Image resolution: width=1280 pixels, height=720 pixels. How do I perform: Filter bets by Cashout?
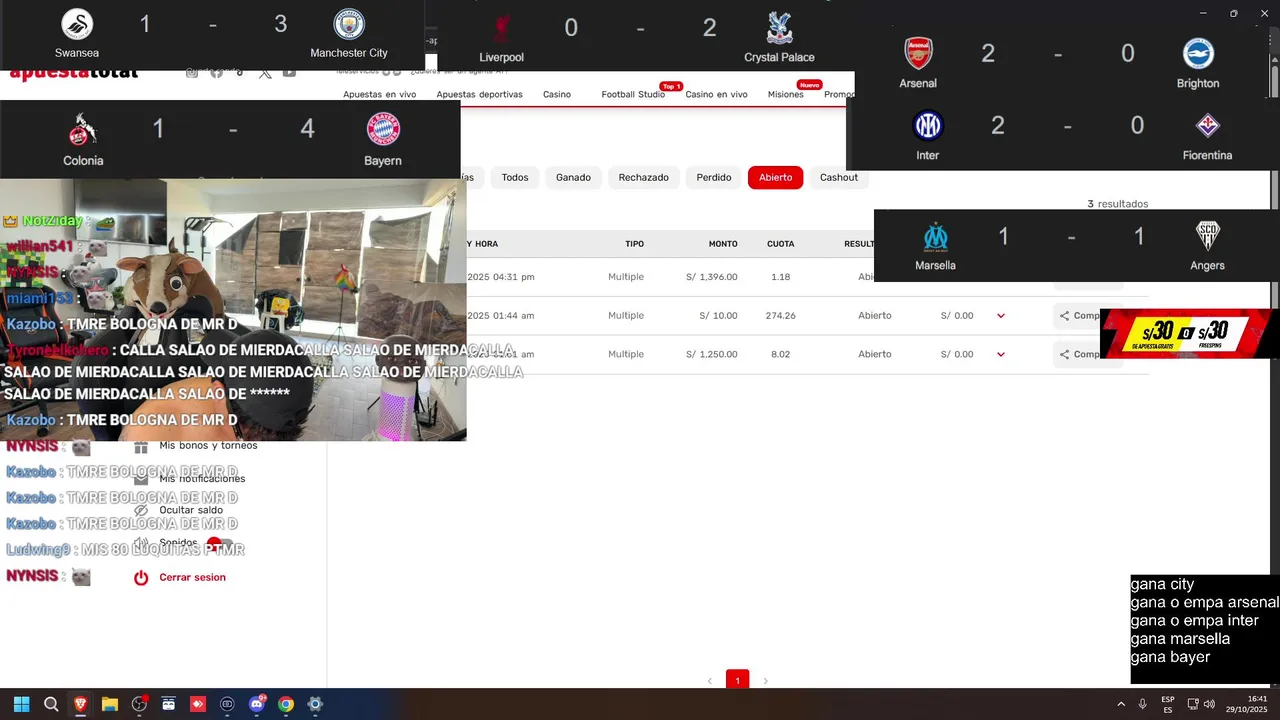click(x=839, y=178)
